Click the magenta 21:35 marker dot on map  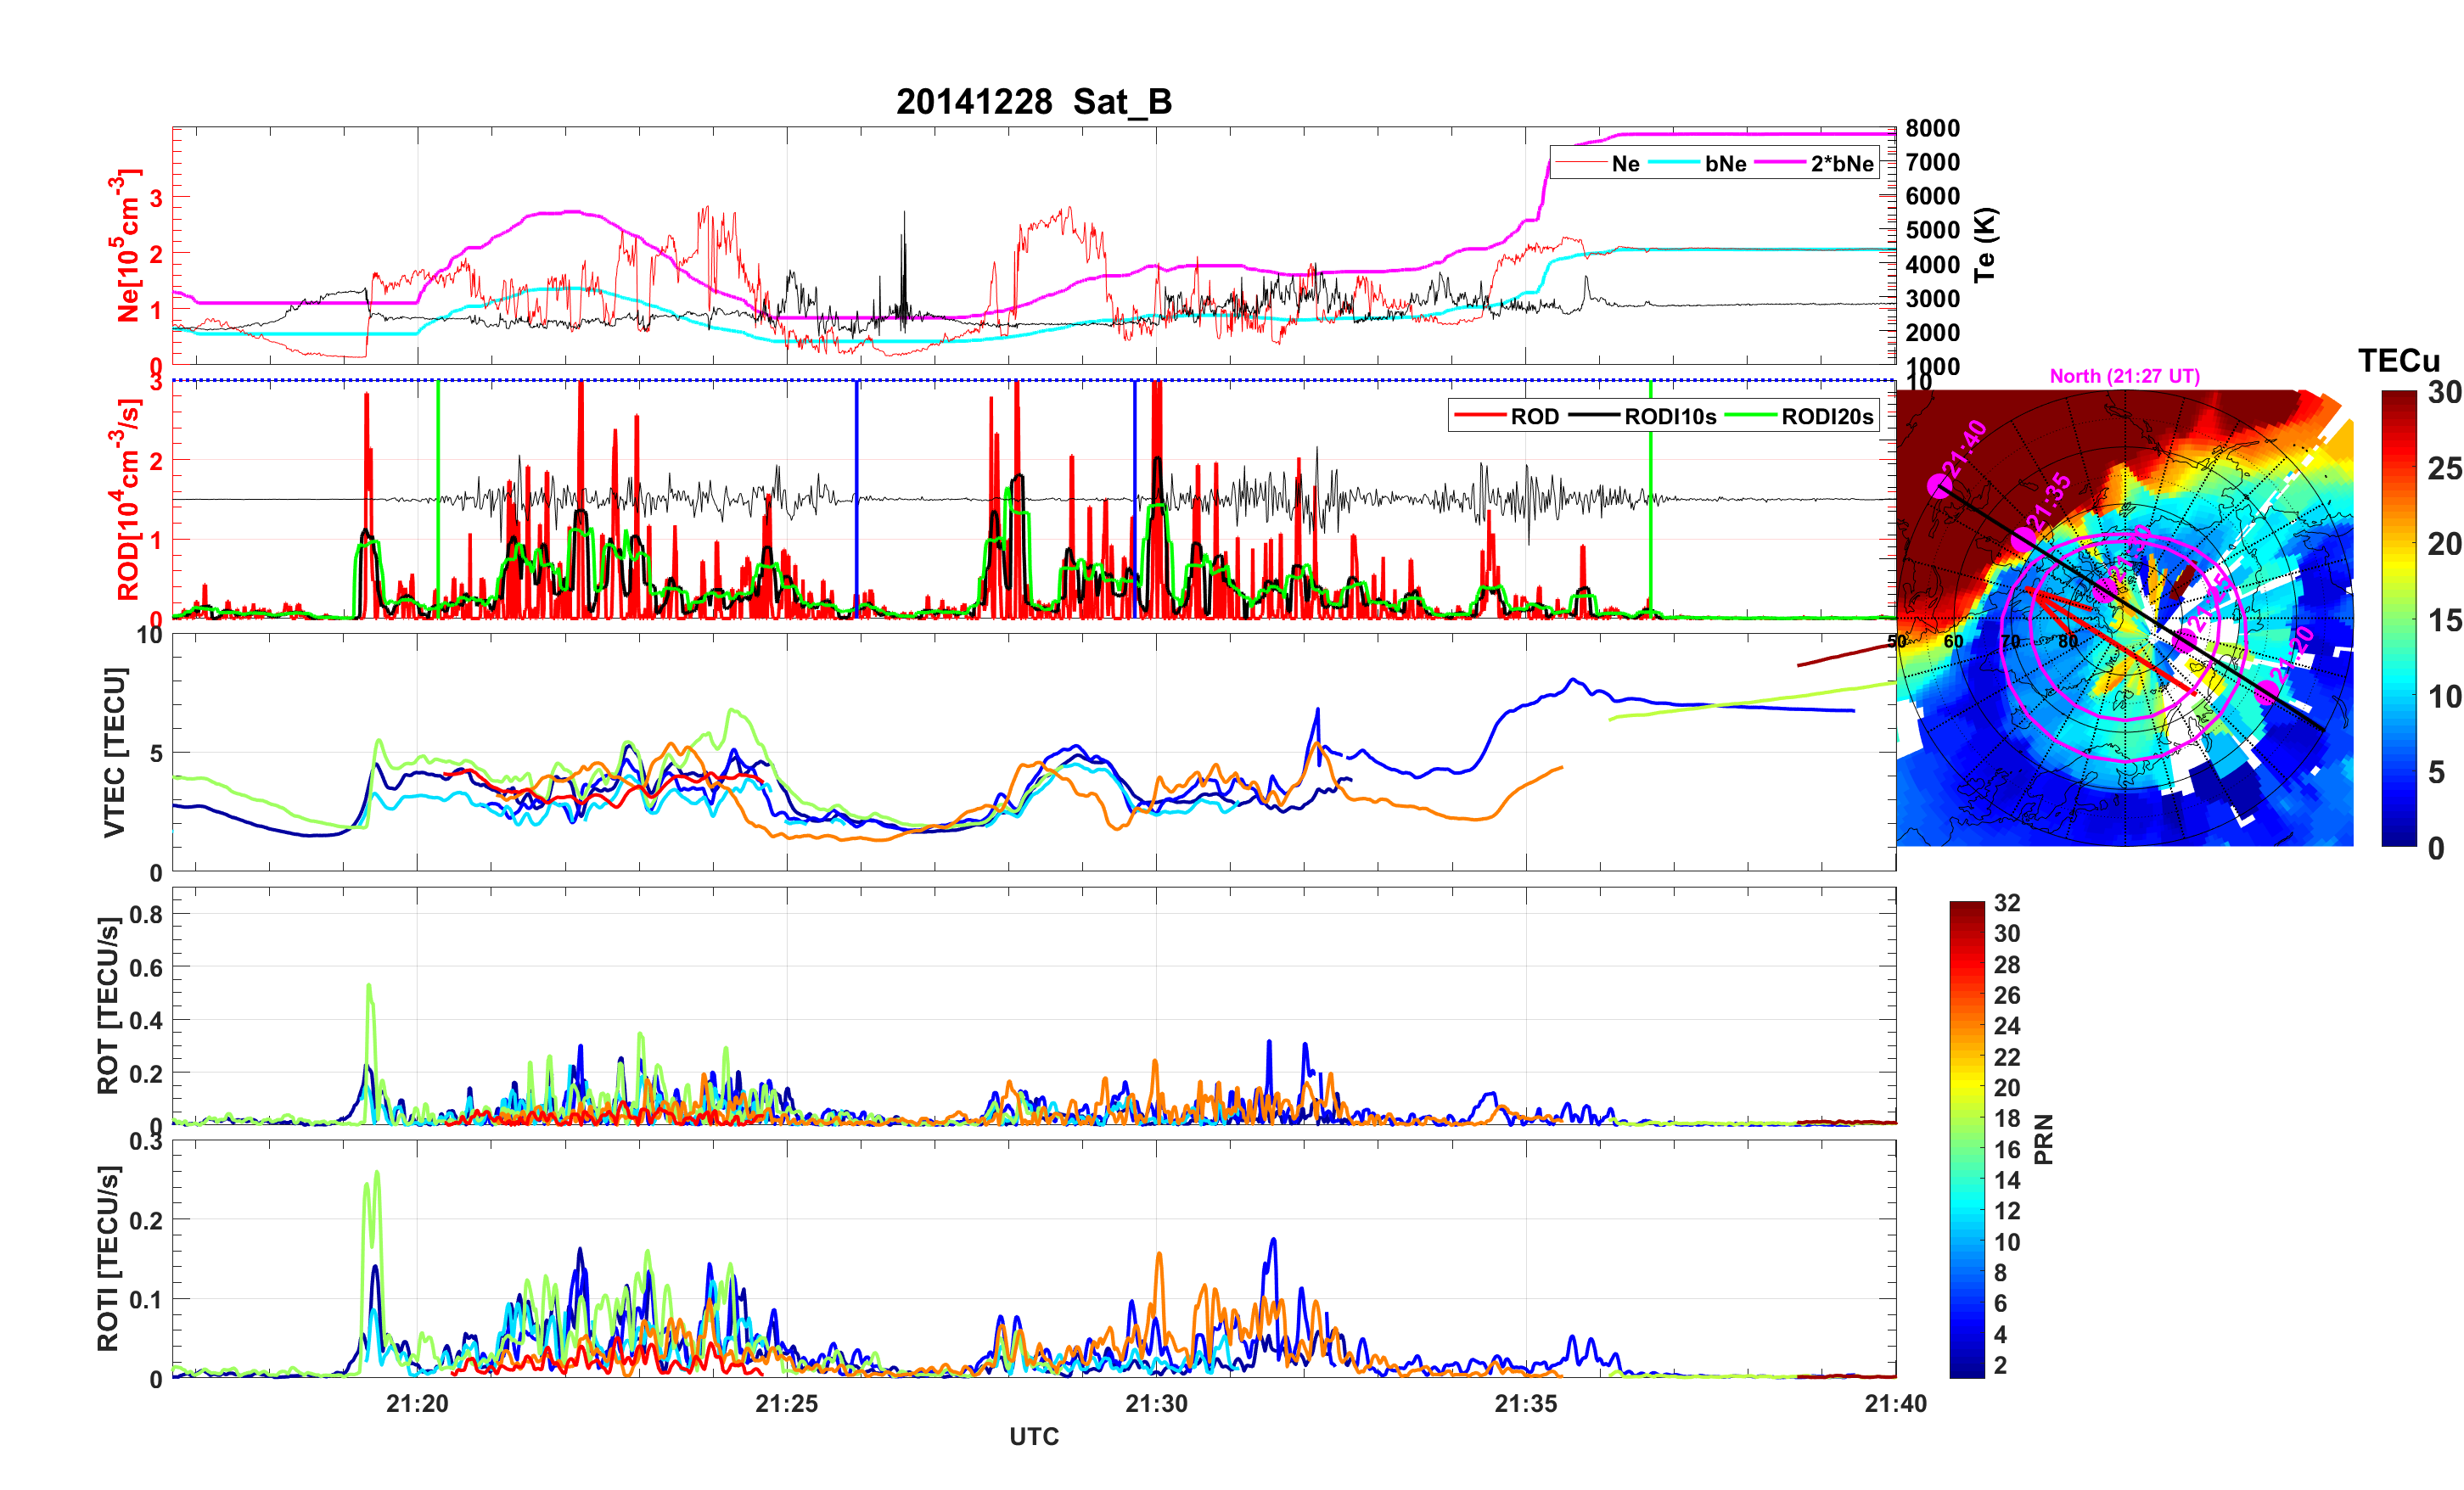coord(2023,540)
